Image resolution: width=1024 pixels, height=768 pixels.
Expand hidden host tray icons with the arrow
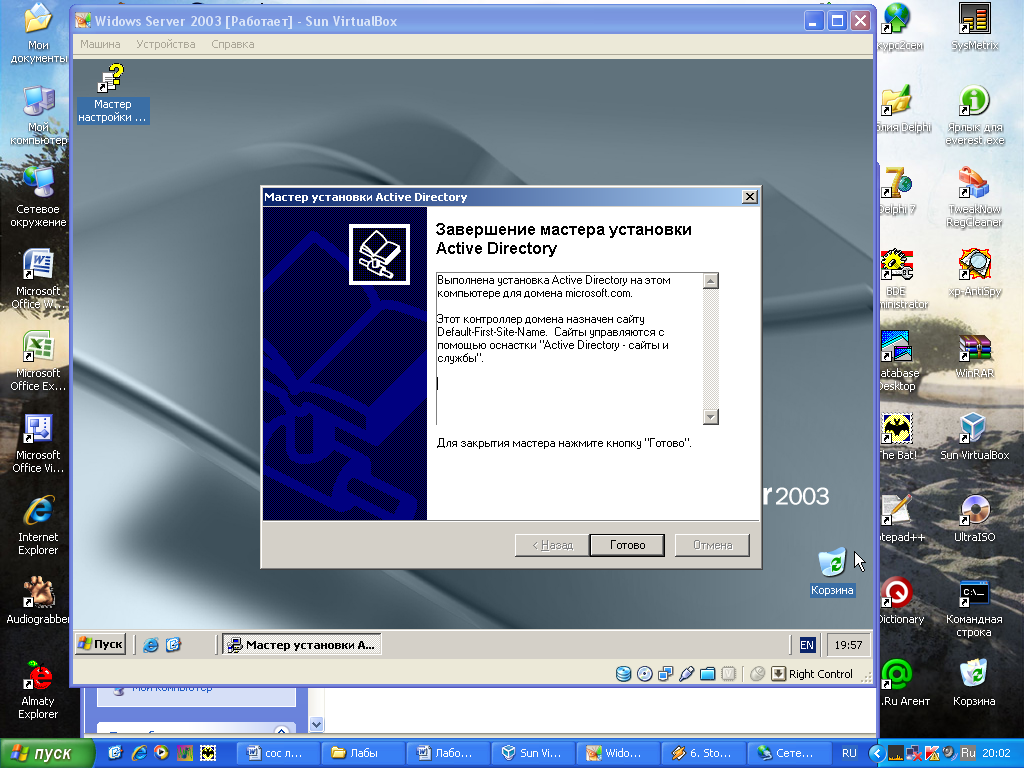pyautogui.click(x=876, y=753)
